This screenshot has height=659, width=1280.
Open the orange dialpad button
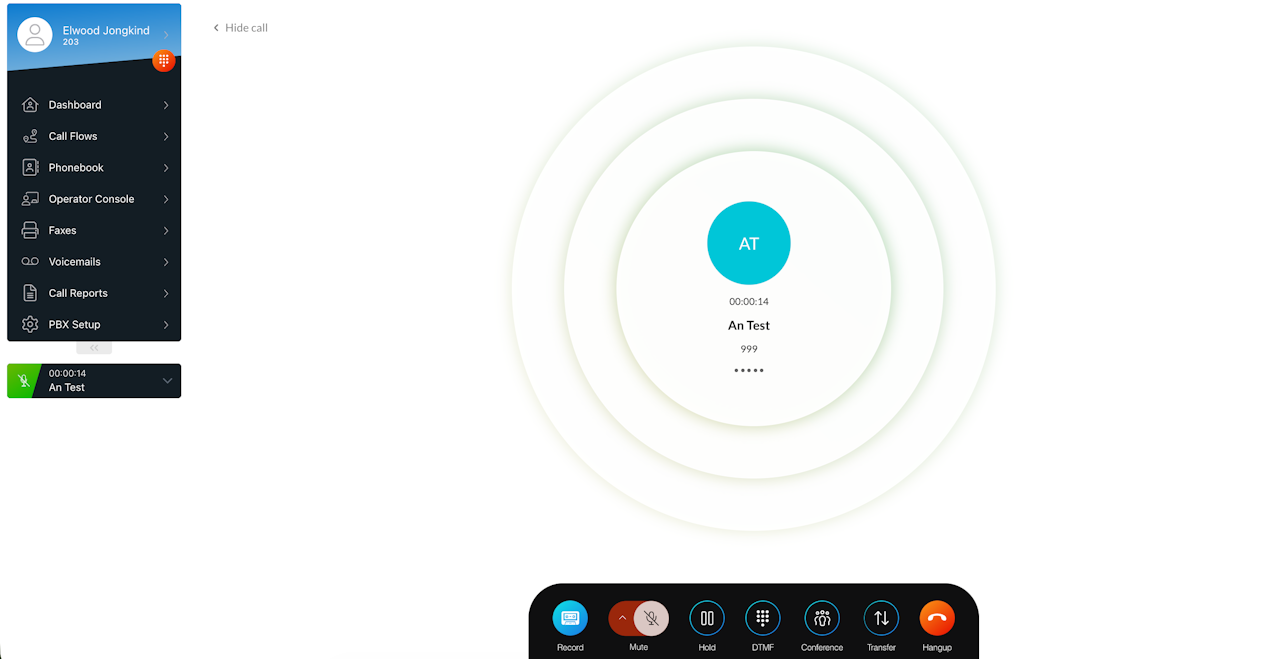(x=164, y=61)
